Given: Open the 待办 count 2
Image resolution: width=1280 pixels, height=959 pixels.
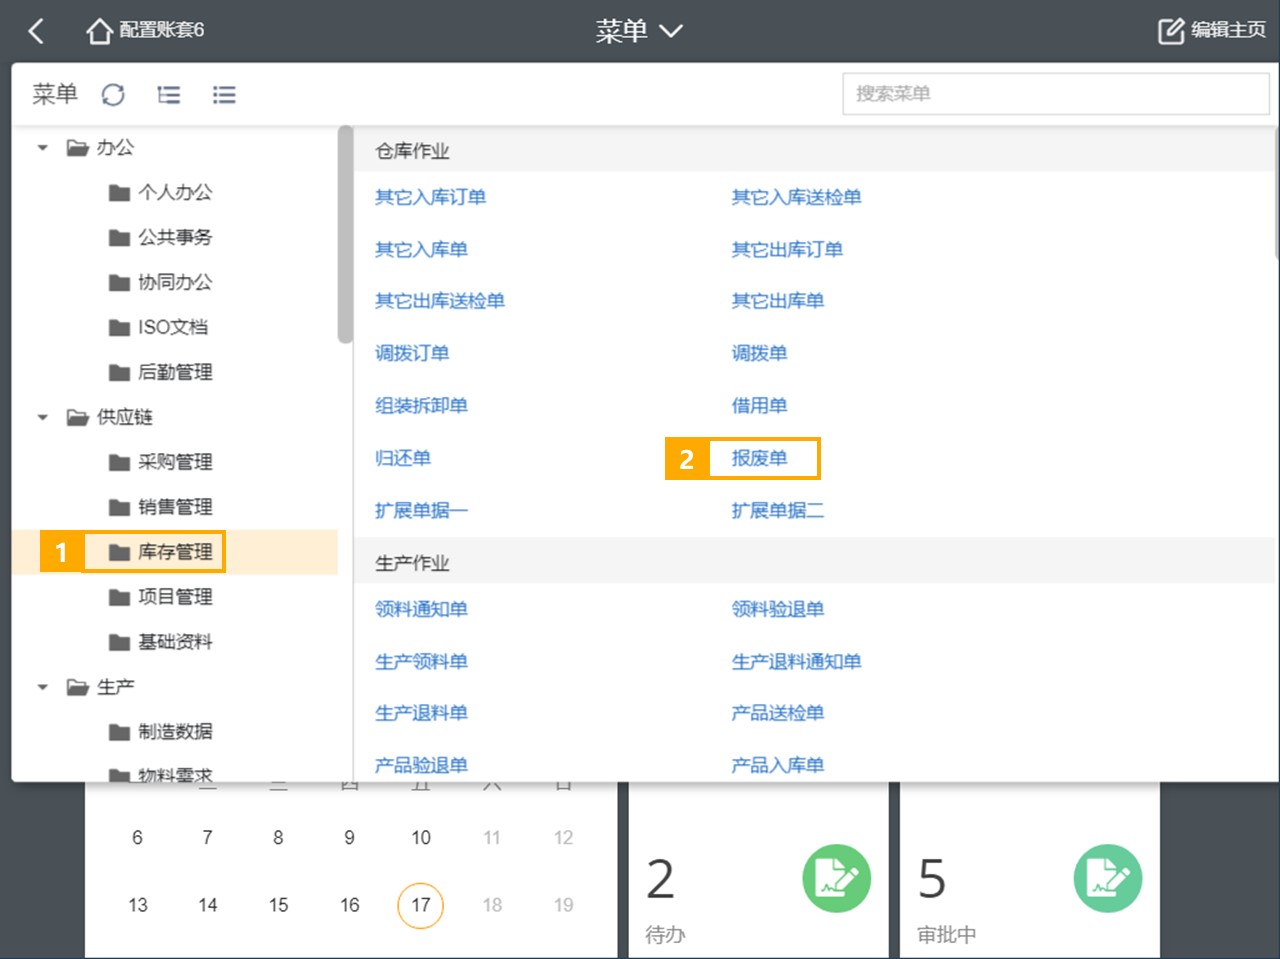Looking at the screenshot, I should point(660,880).
